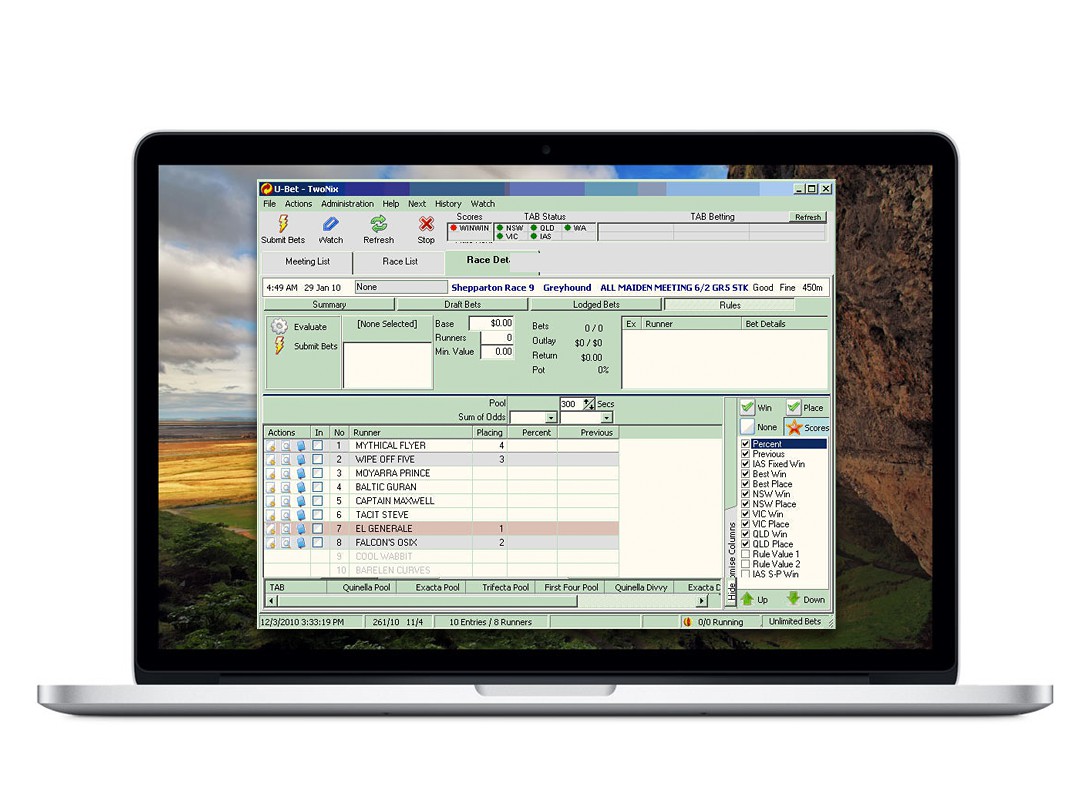
Task: Switch to the Lodged Bets tab
Action: click(596, 304)
